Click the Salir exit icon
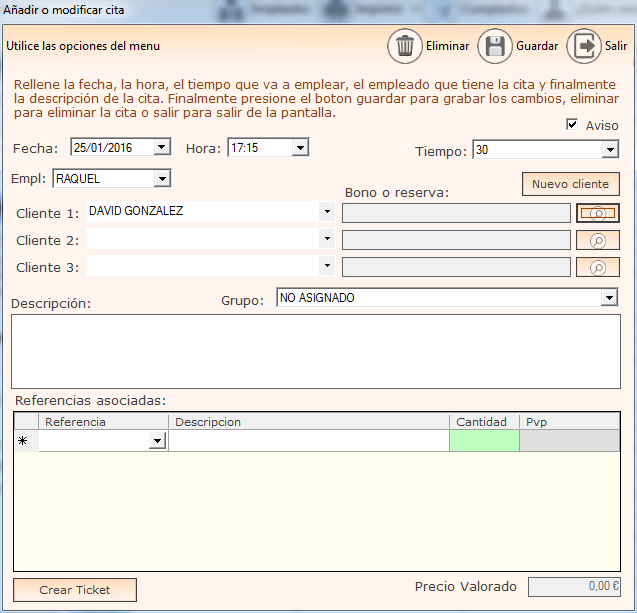Screen dimensions: 637x613 click(x=584, y=46)
